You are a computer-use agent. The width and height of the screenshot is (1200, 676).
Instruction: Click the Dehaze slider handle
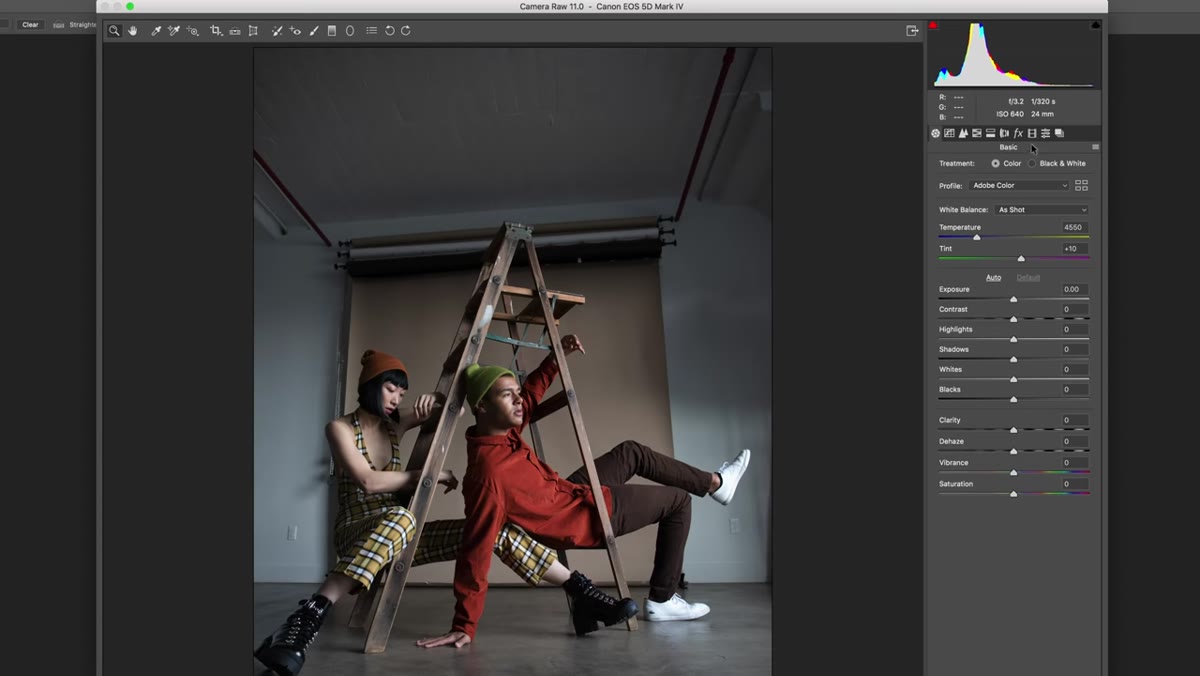pyautogui.click(x=1013, y=452)
